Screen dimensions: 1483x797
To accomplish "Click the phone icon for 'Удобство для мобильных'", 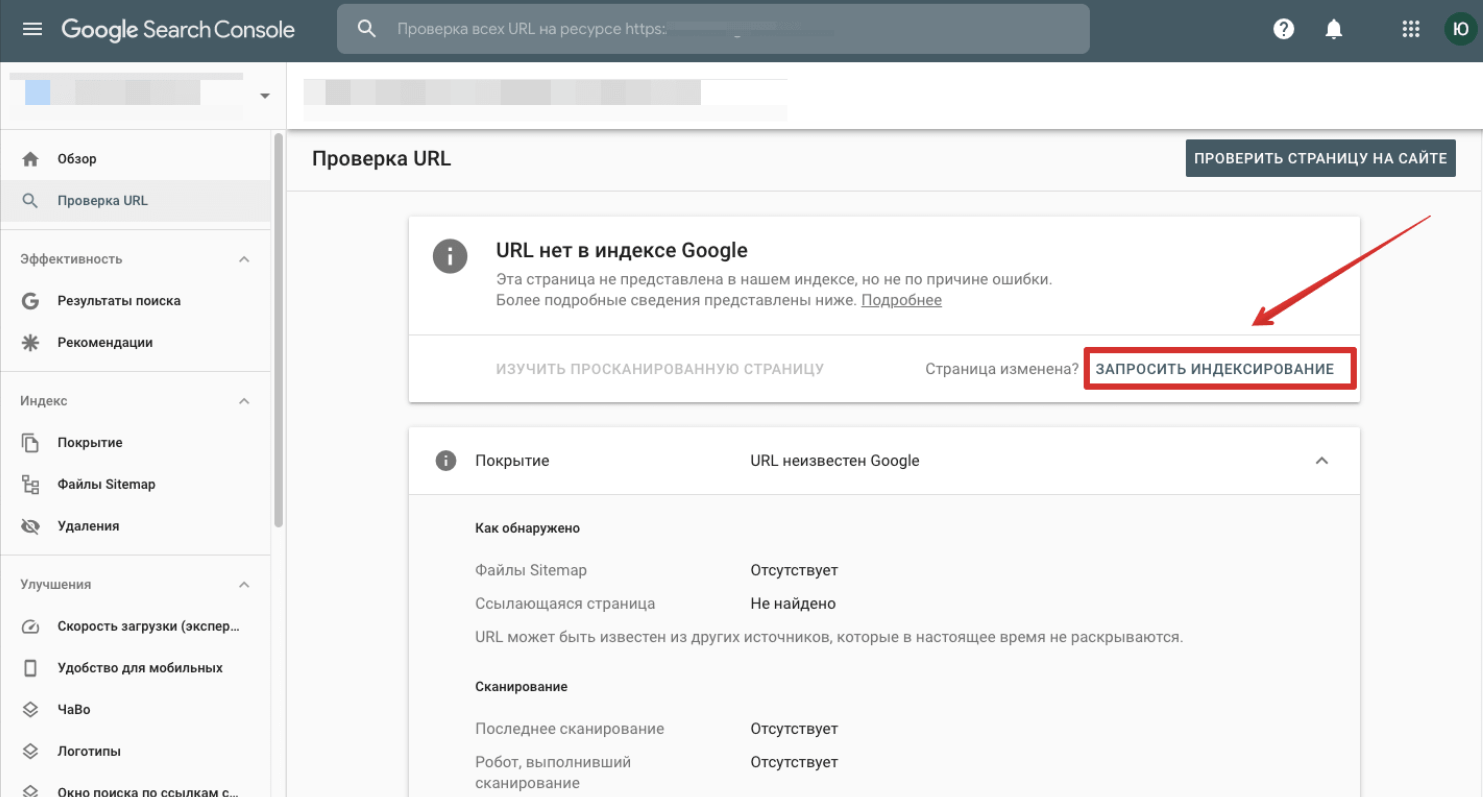I will point(30,668).
